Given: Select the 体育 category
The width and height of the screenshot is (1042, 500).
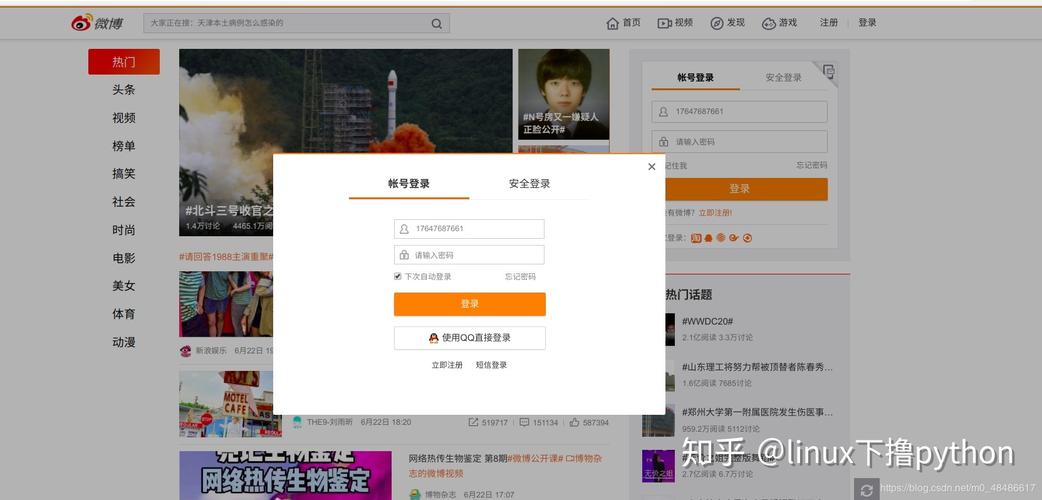Looking at the screenshot, I should [x=124, y=314].
